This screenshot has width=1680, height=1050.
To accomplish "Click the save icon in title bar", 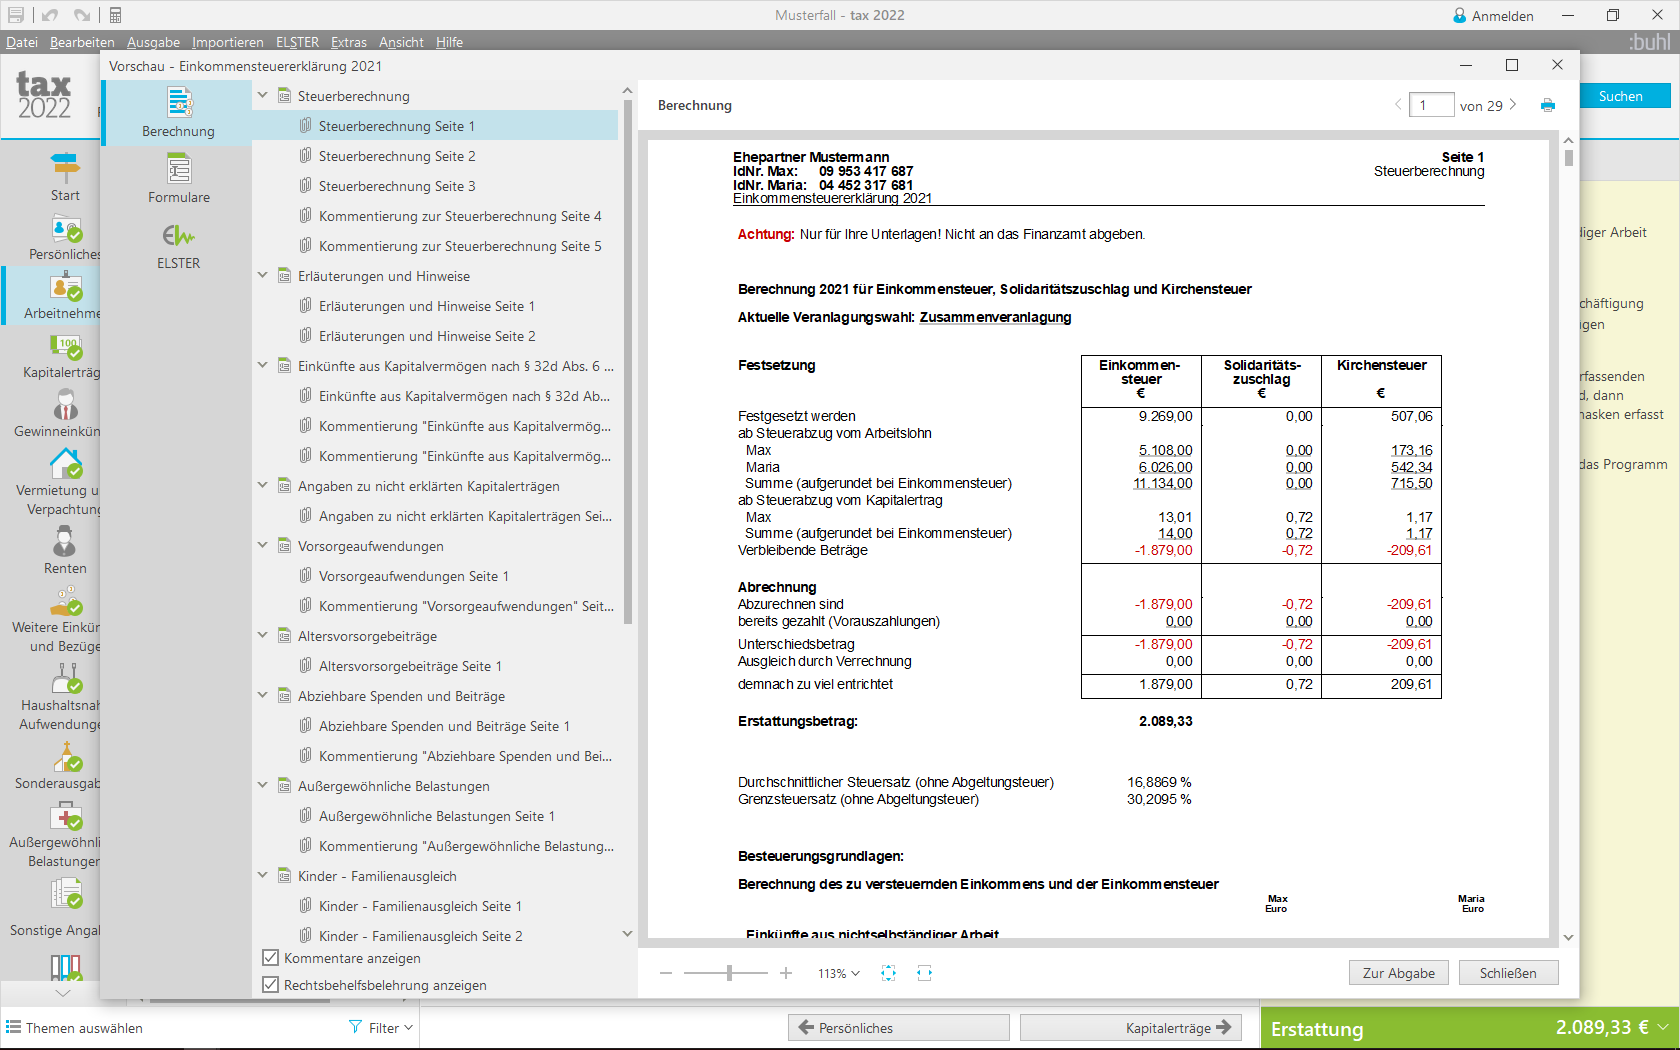I will tap(16, 15).
